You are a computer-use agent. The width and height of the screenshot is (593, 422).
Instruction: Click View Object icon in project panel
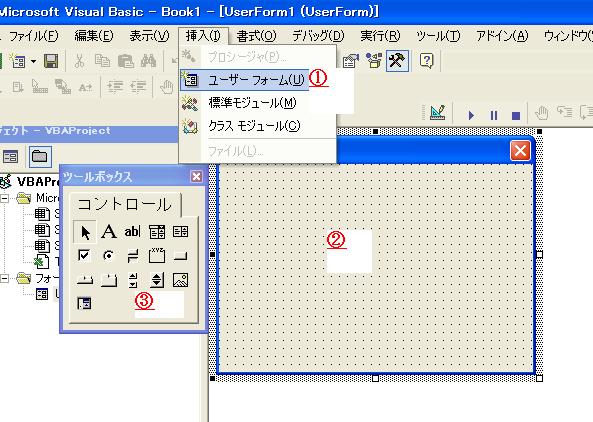10,156
